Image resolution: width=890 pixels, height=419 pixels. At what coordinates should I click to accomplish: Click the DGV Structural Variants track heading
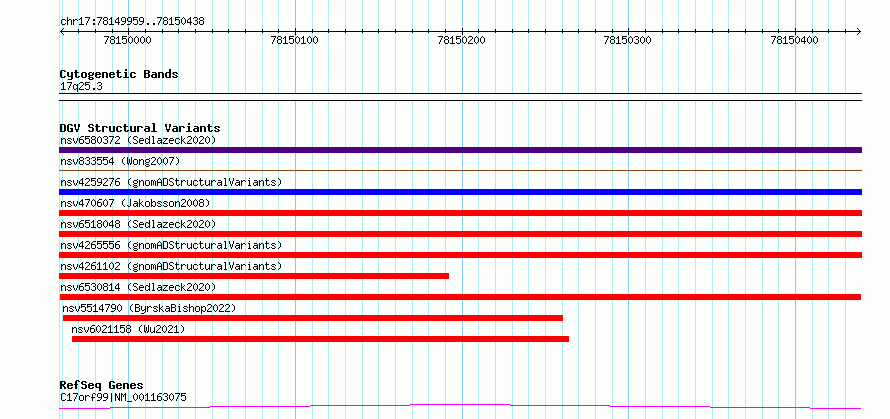140,128
